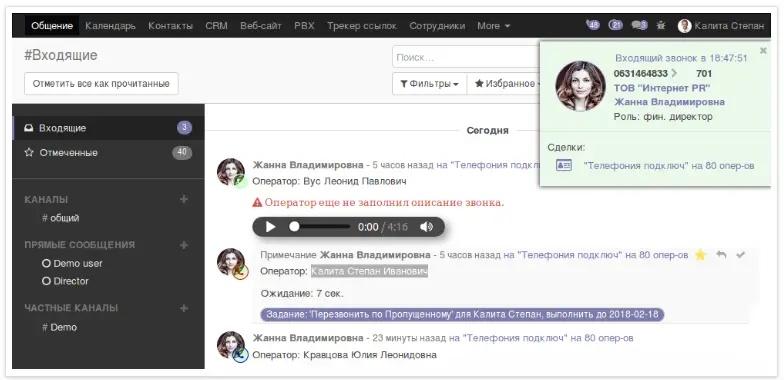
Task: Expand the More dropdown menu
Action: [494, 26]
